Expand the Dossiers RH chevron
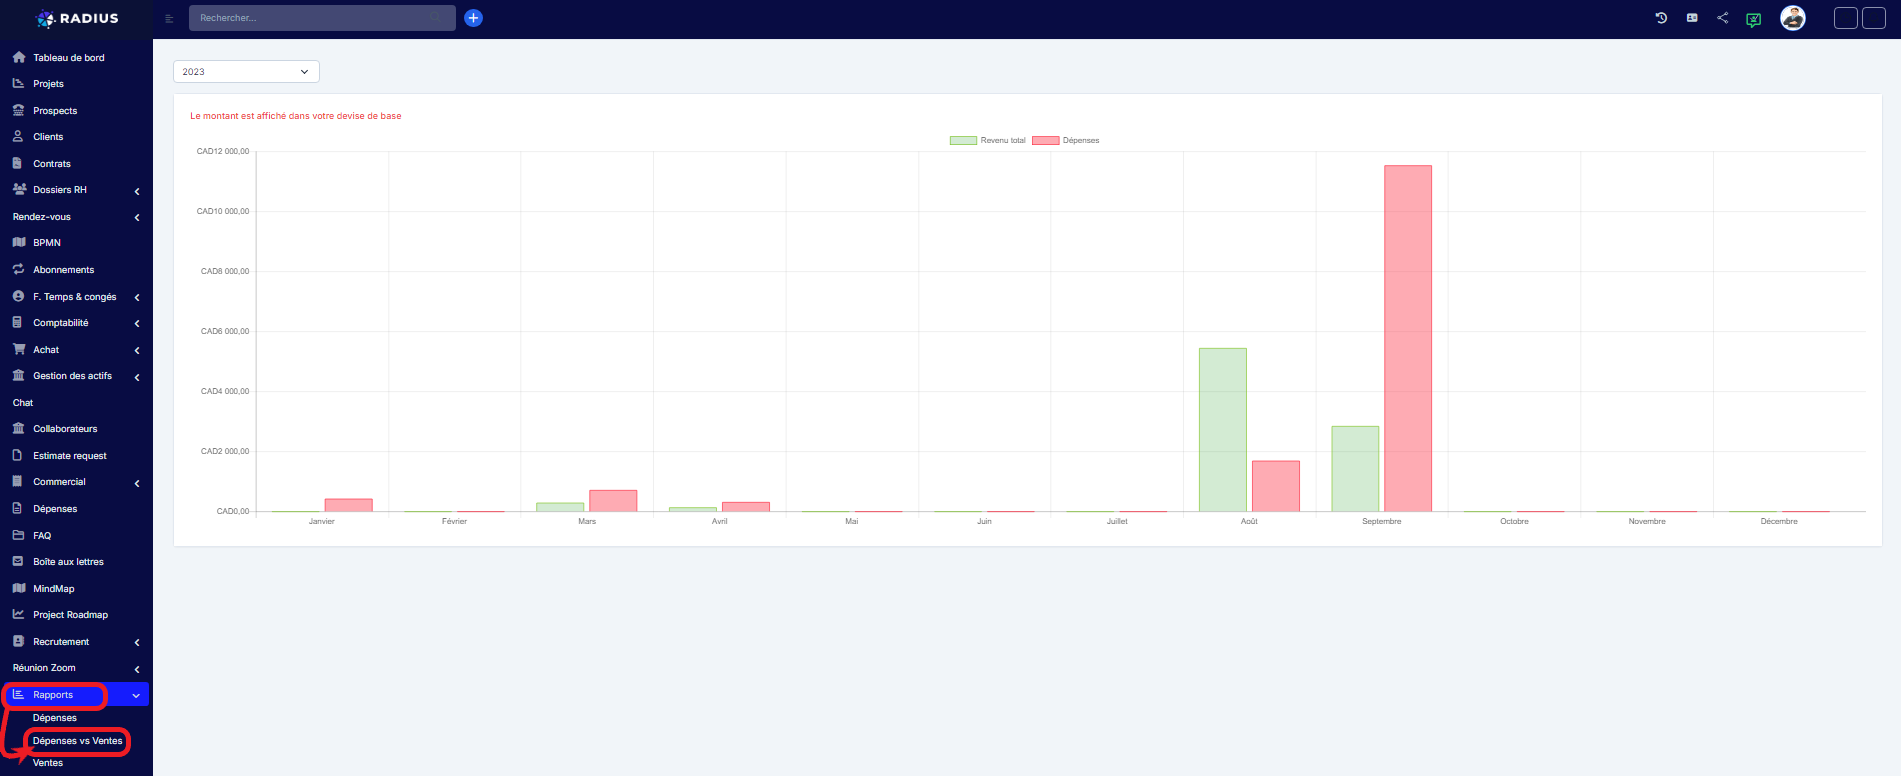This screenshot has height=776, width=1901. [137, 190]
